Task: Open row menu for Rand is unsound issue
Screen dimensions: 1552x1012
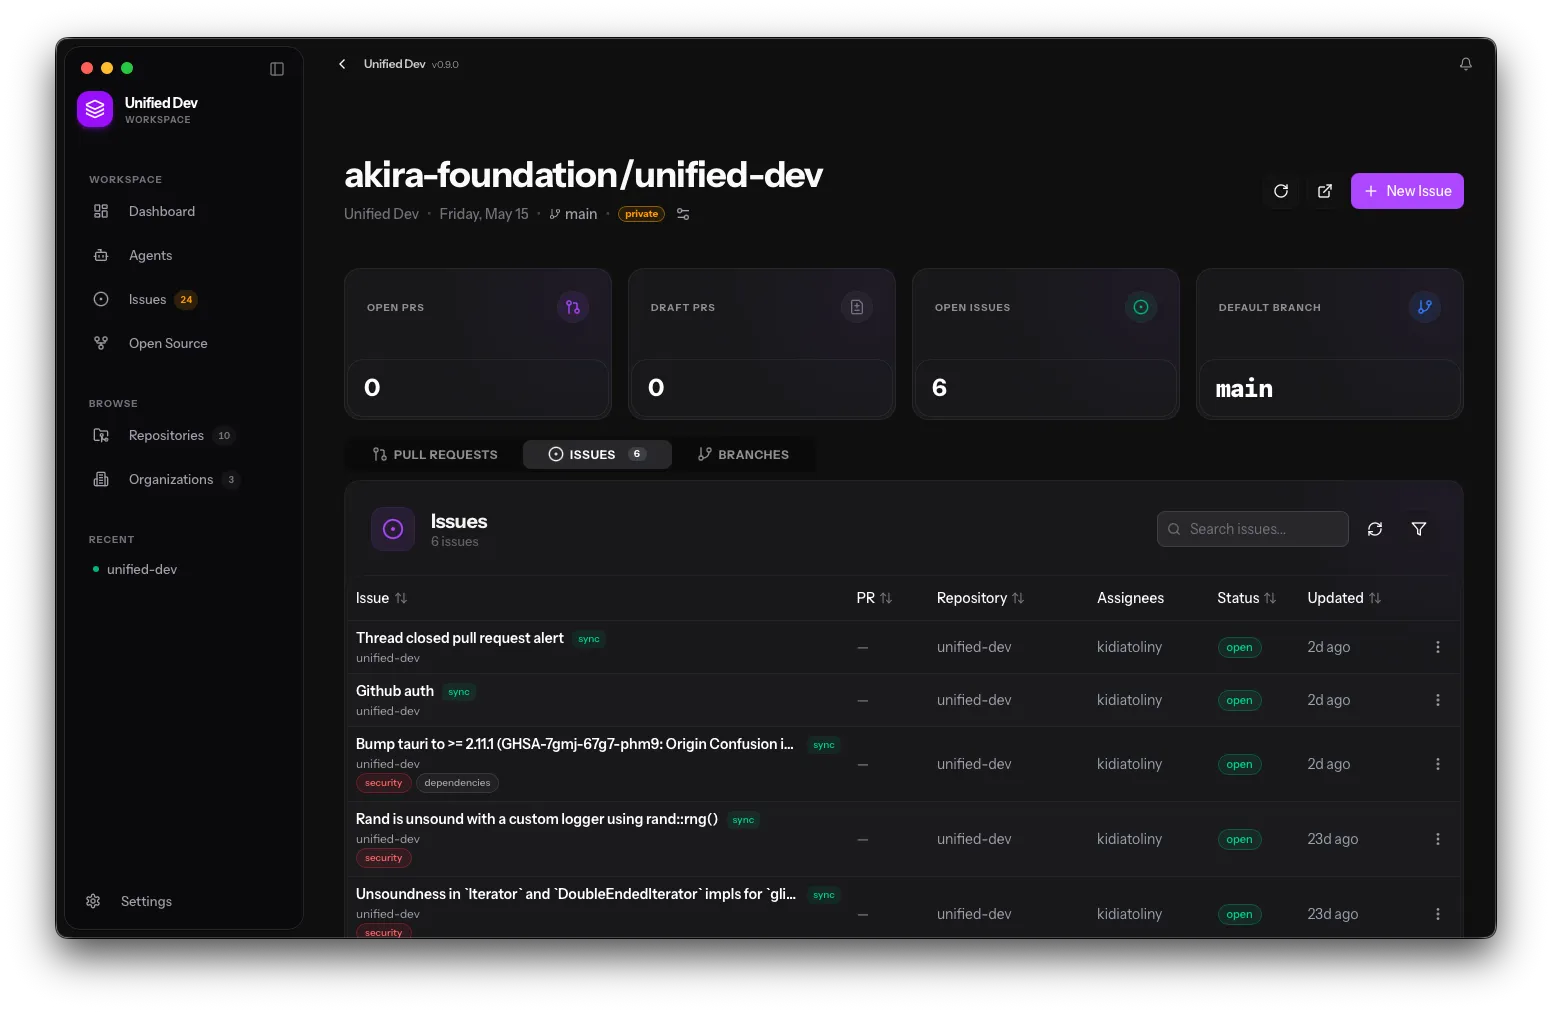Action: (x=1438, y=839)
